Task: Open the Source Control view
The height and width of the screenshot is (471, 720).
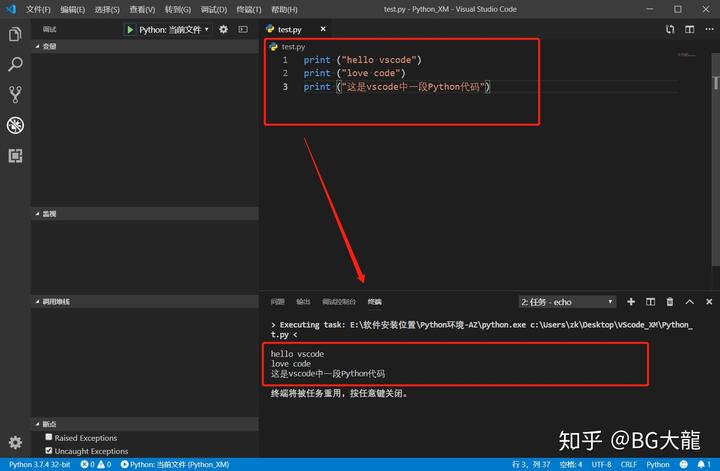Action: click(15, 95)
